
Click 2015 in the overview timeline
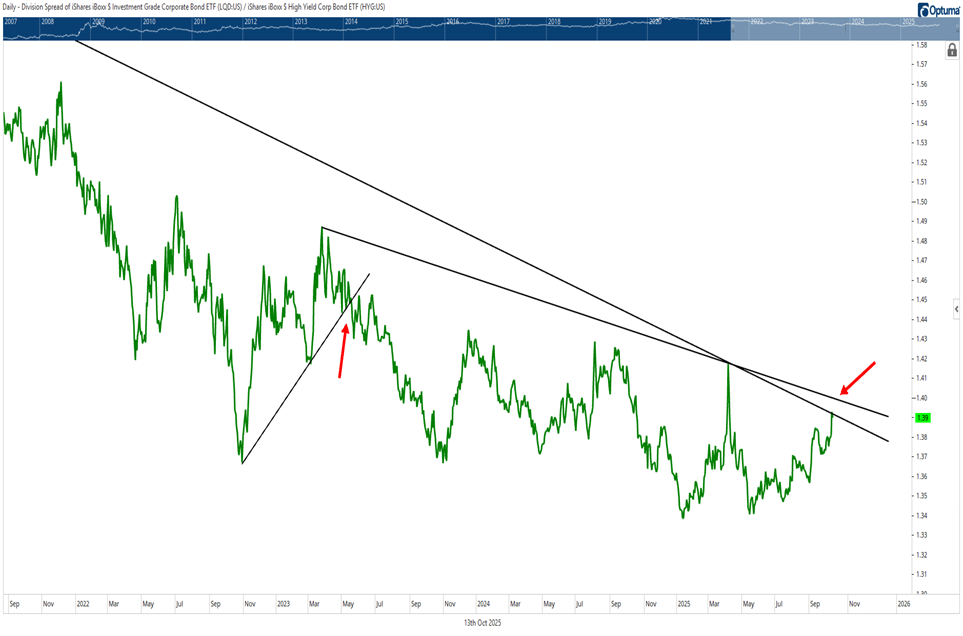[x=402, y=21]
